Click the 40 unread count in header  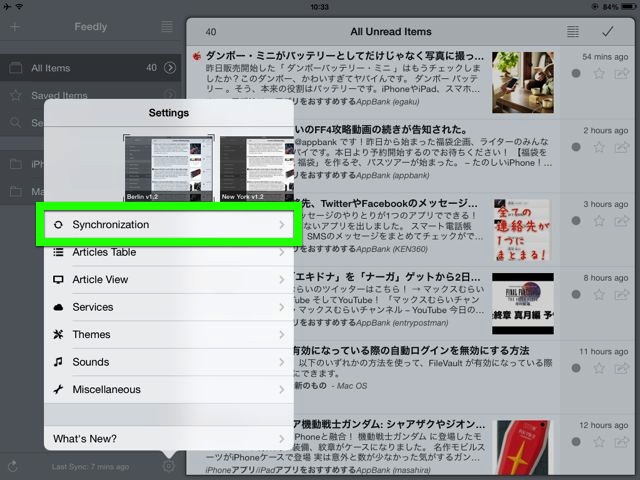point(211,32)
